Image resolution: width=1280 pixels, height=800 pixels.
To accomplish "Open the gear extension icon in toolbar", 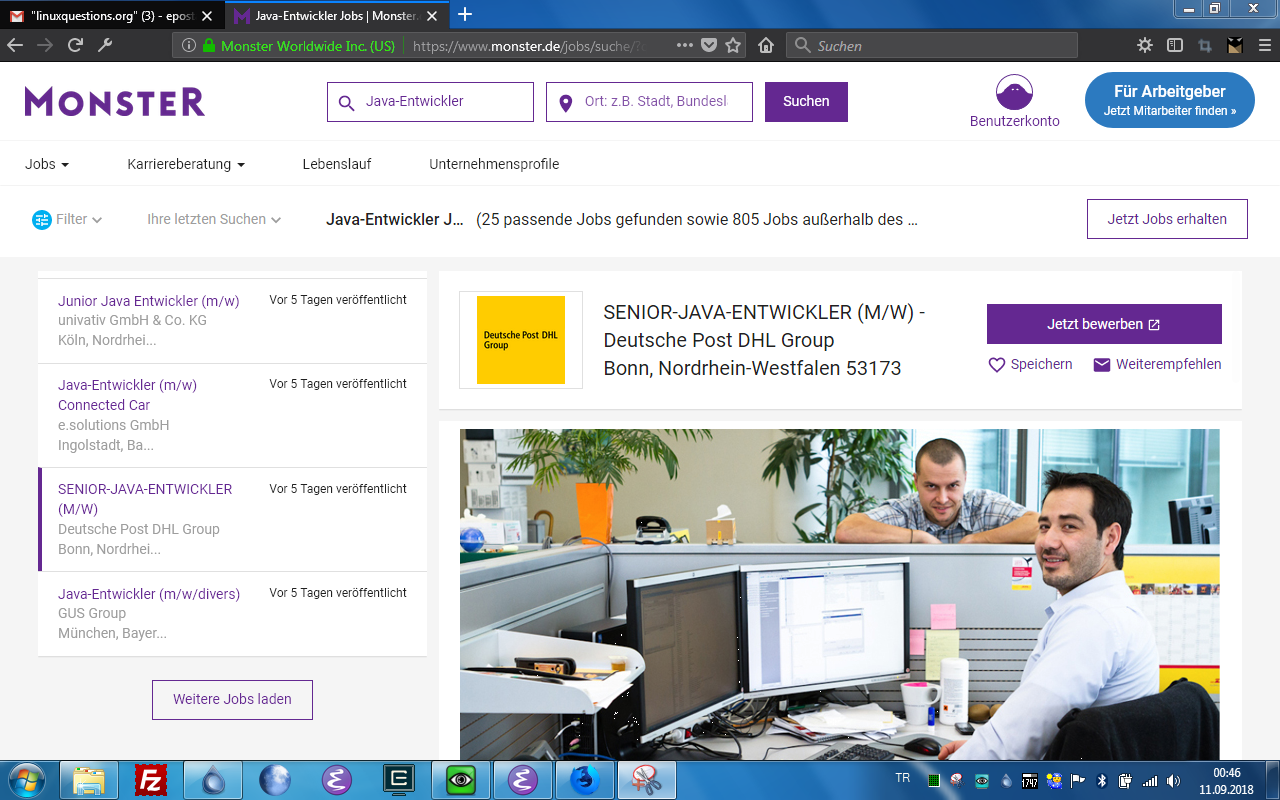I will tap(1145, 45).
